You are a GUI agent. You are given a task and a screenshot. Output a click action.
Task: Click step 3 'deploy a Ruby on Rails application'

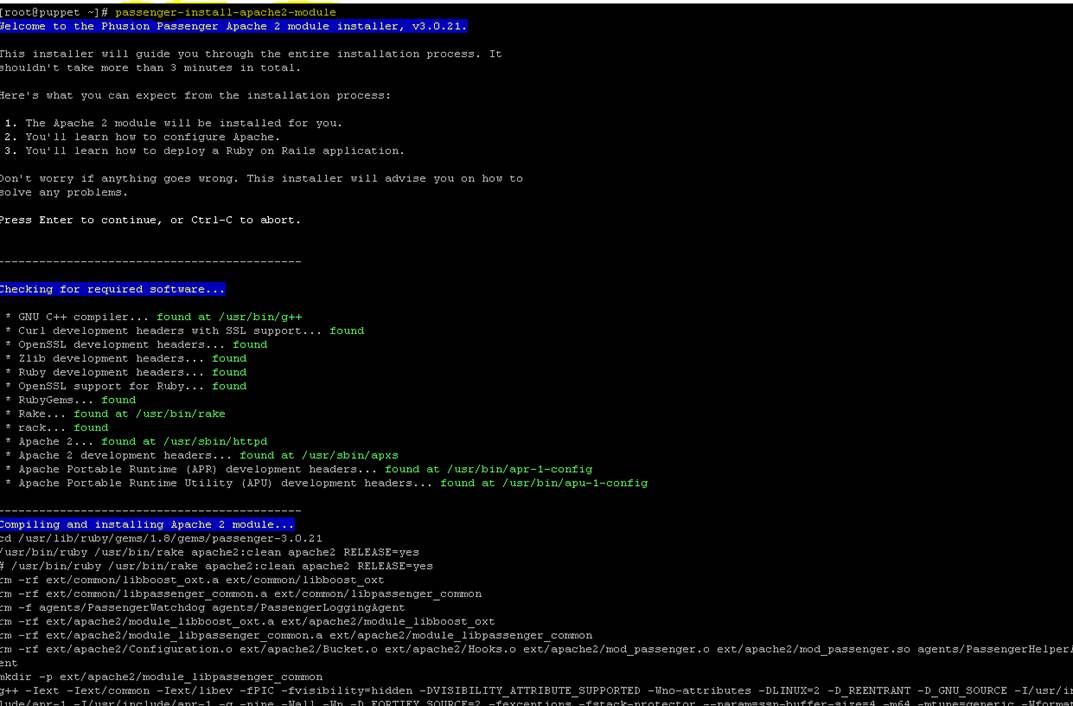(x=205, y=151)
